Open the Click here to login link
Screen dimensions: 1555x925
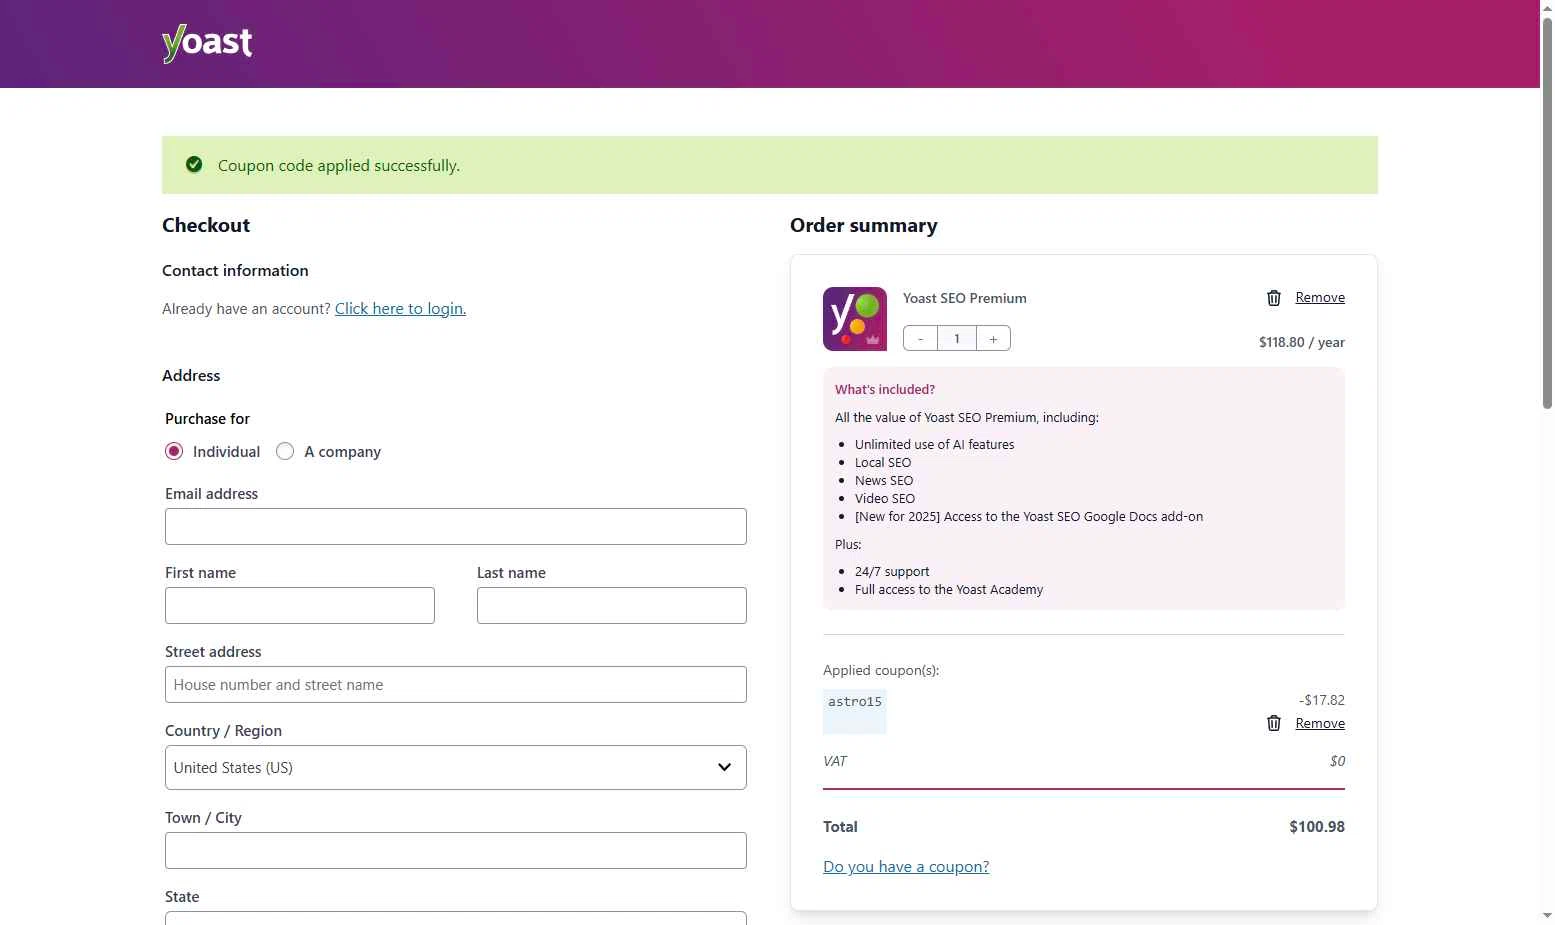pos(400,309)
